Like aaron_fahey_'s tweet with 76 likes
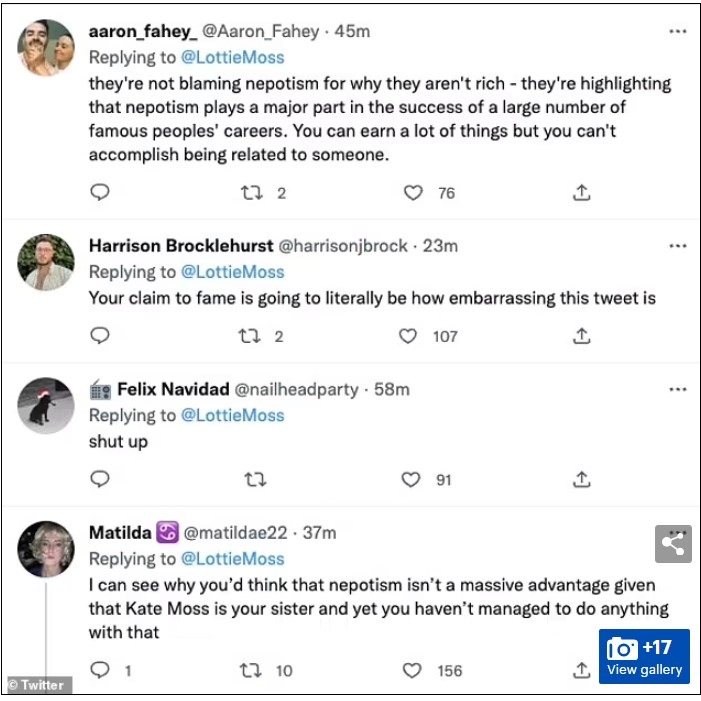701x701 pixels. point(413,193)
